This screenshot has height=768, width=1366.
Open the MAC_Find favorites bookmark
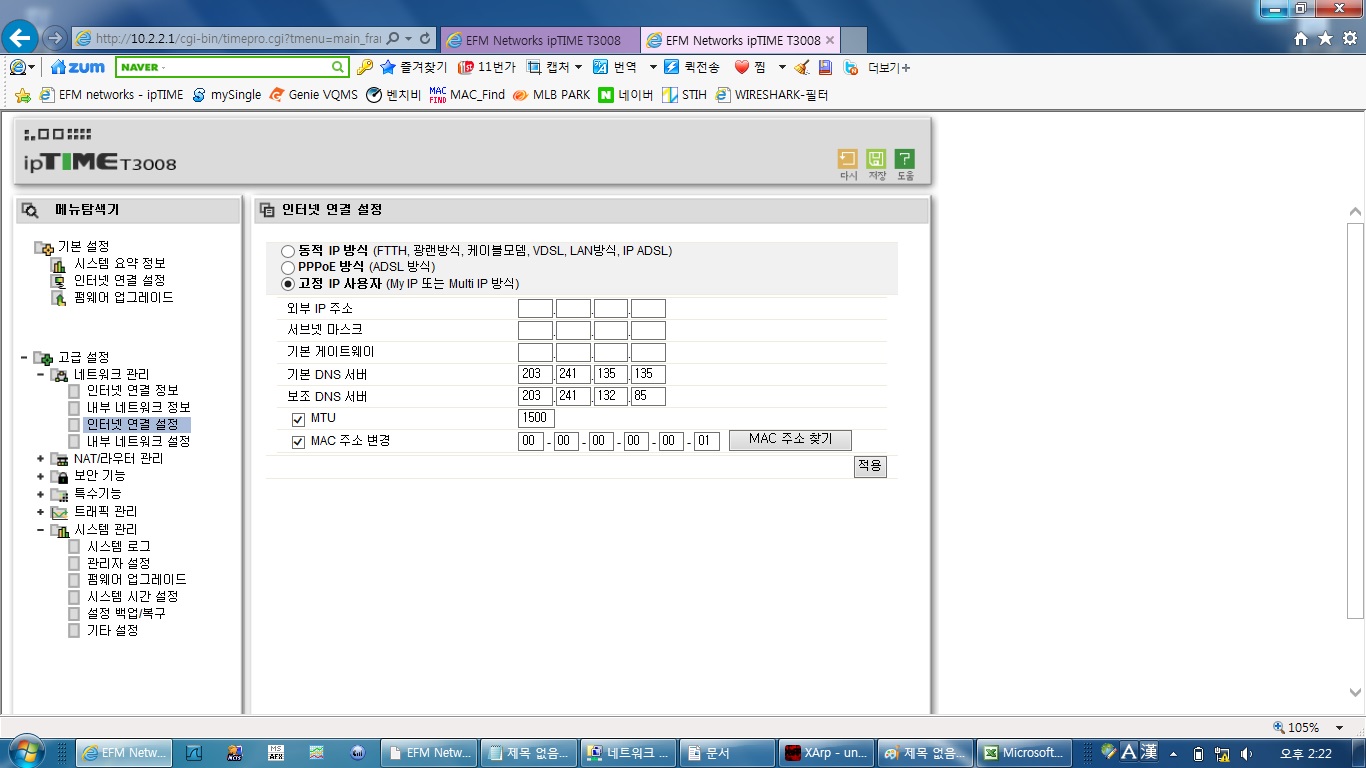click(467, 95)
